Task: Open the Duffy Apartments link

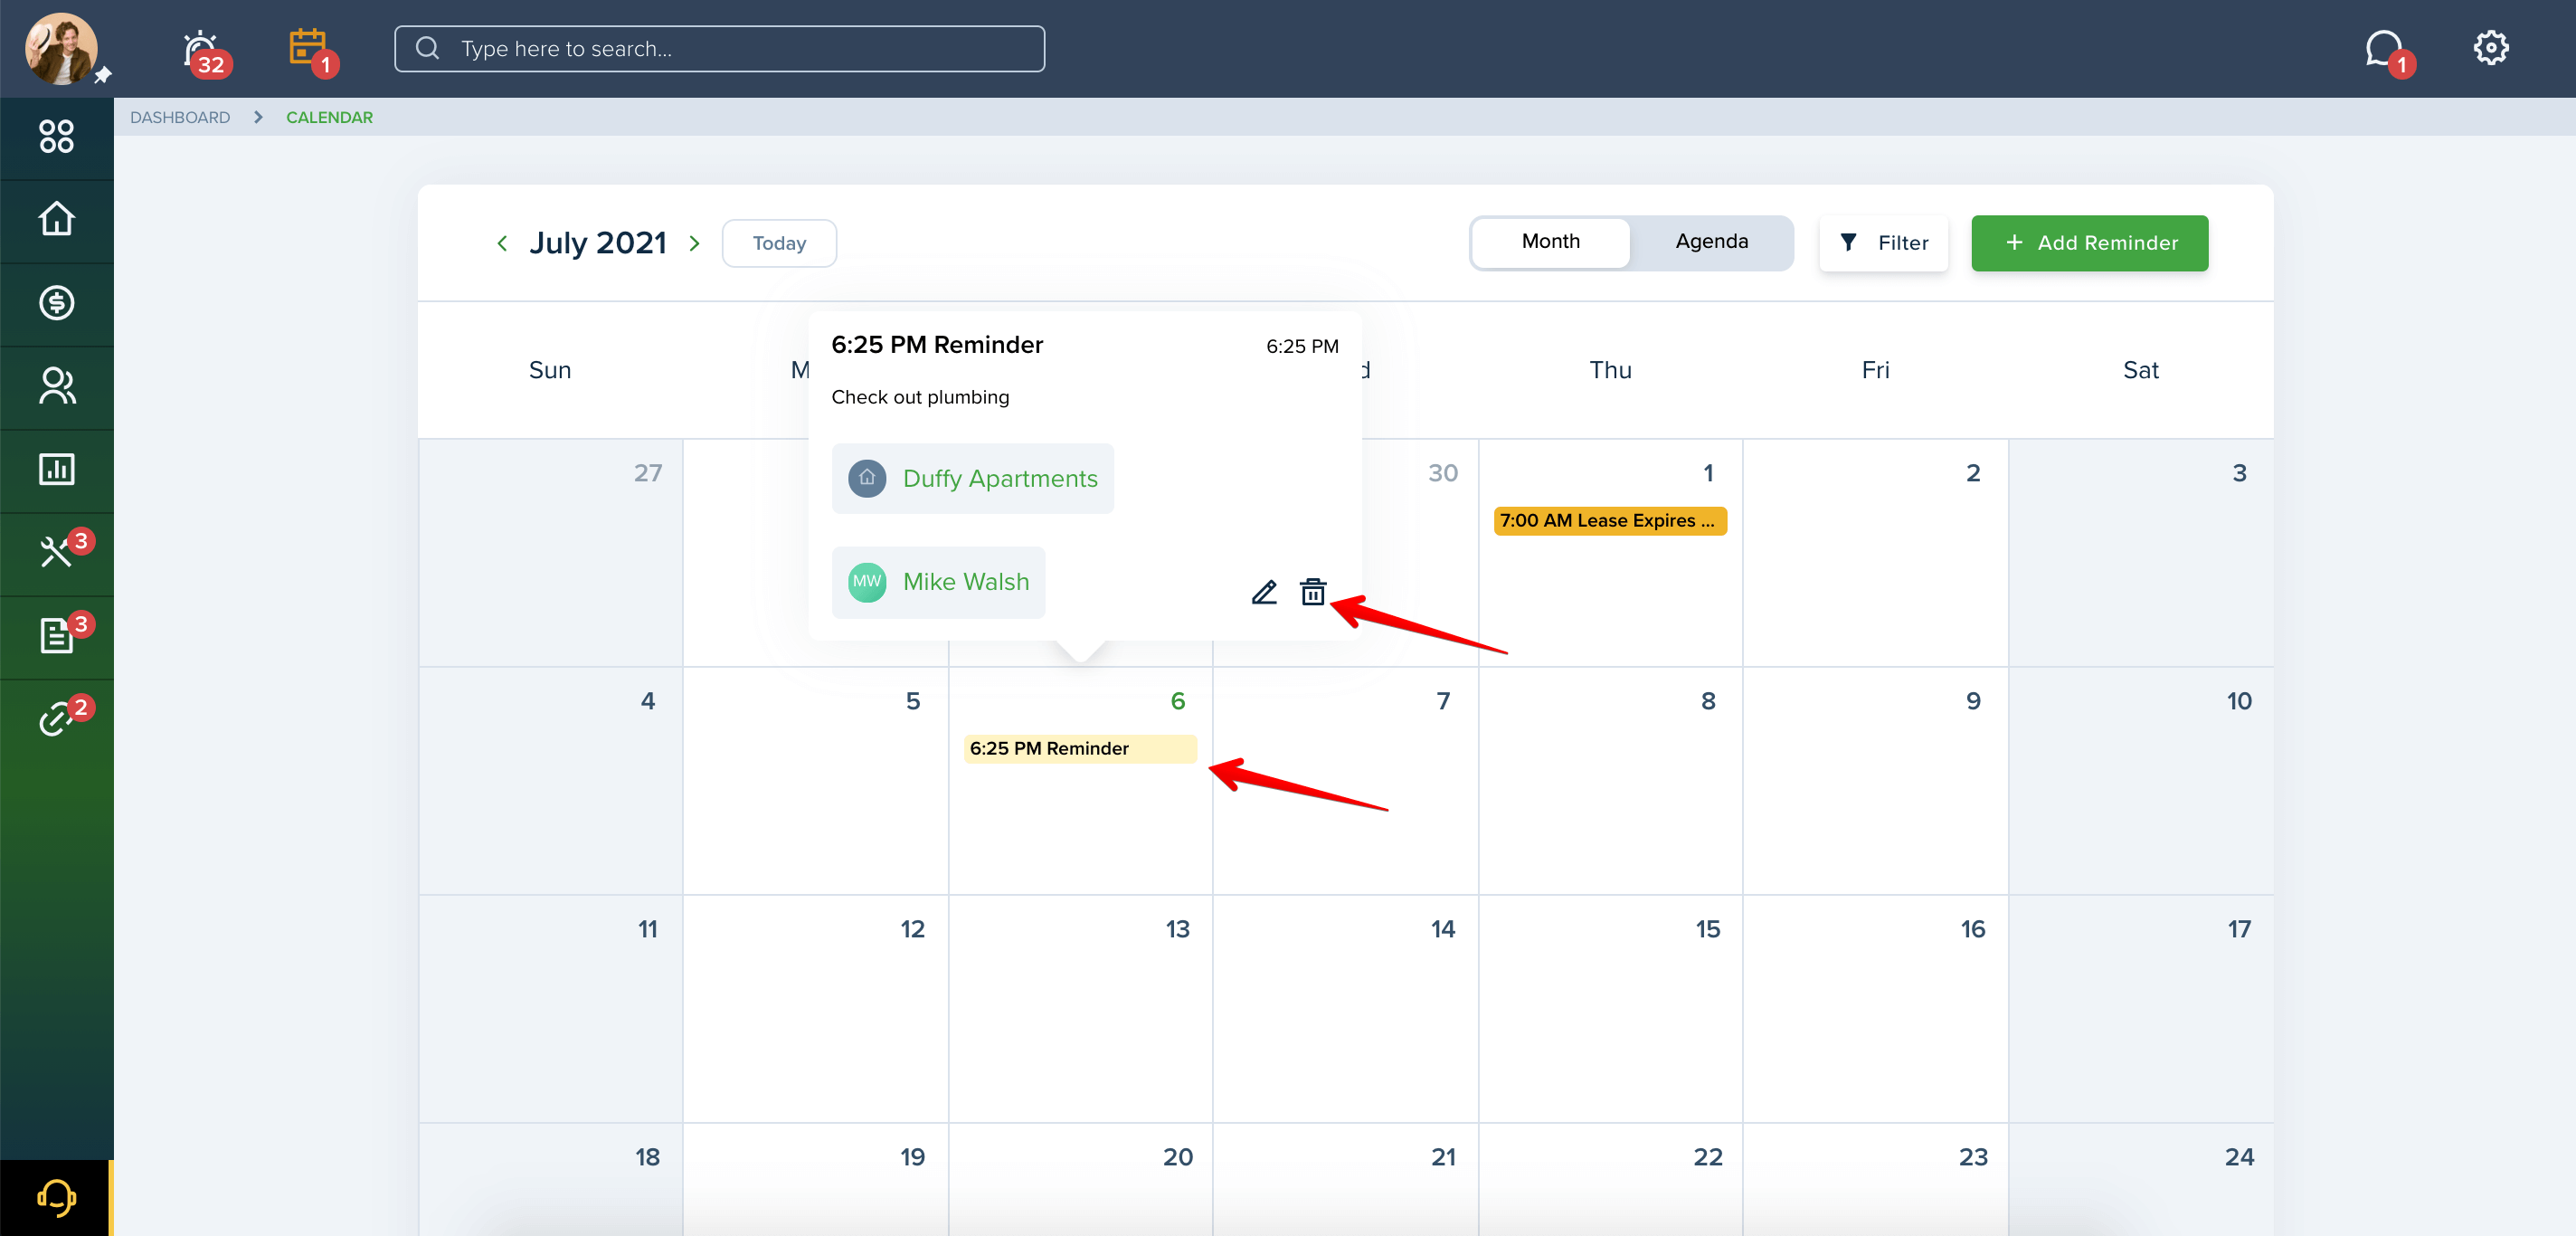Action: pyautogui.click(x=972, y=478)
